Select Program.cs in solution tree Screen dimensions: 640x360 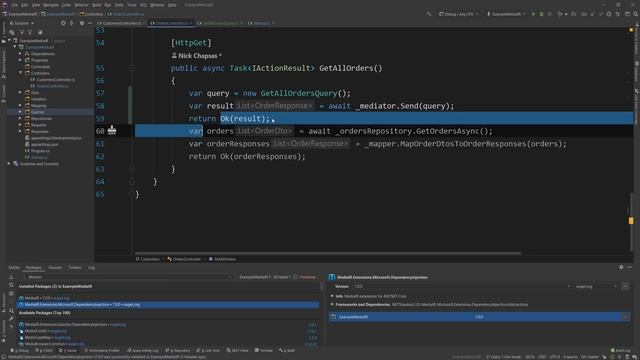coord(40,151)
